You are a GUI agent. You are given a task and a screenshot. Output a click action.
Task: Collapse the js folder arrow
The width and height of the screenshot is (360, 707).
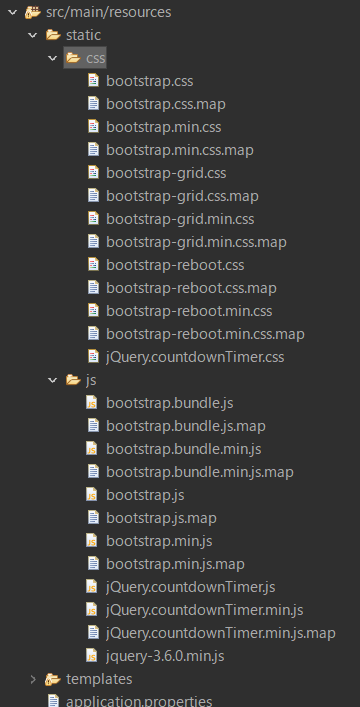[x=53, y=380]
